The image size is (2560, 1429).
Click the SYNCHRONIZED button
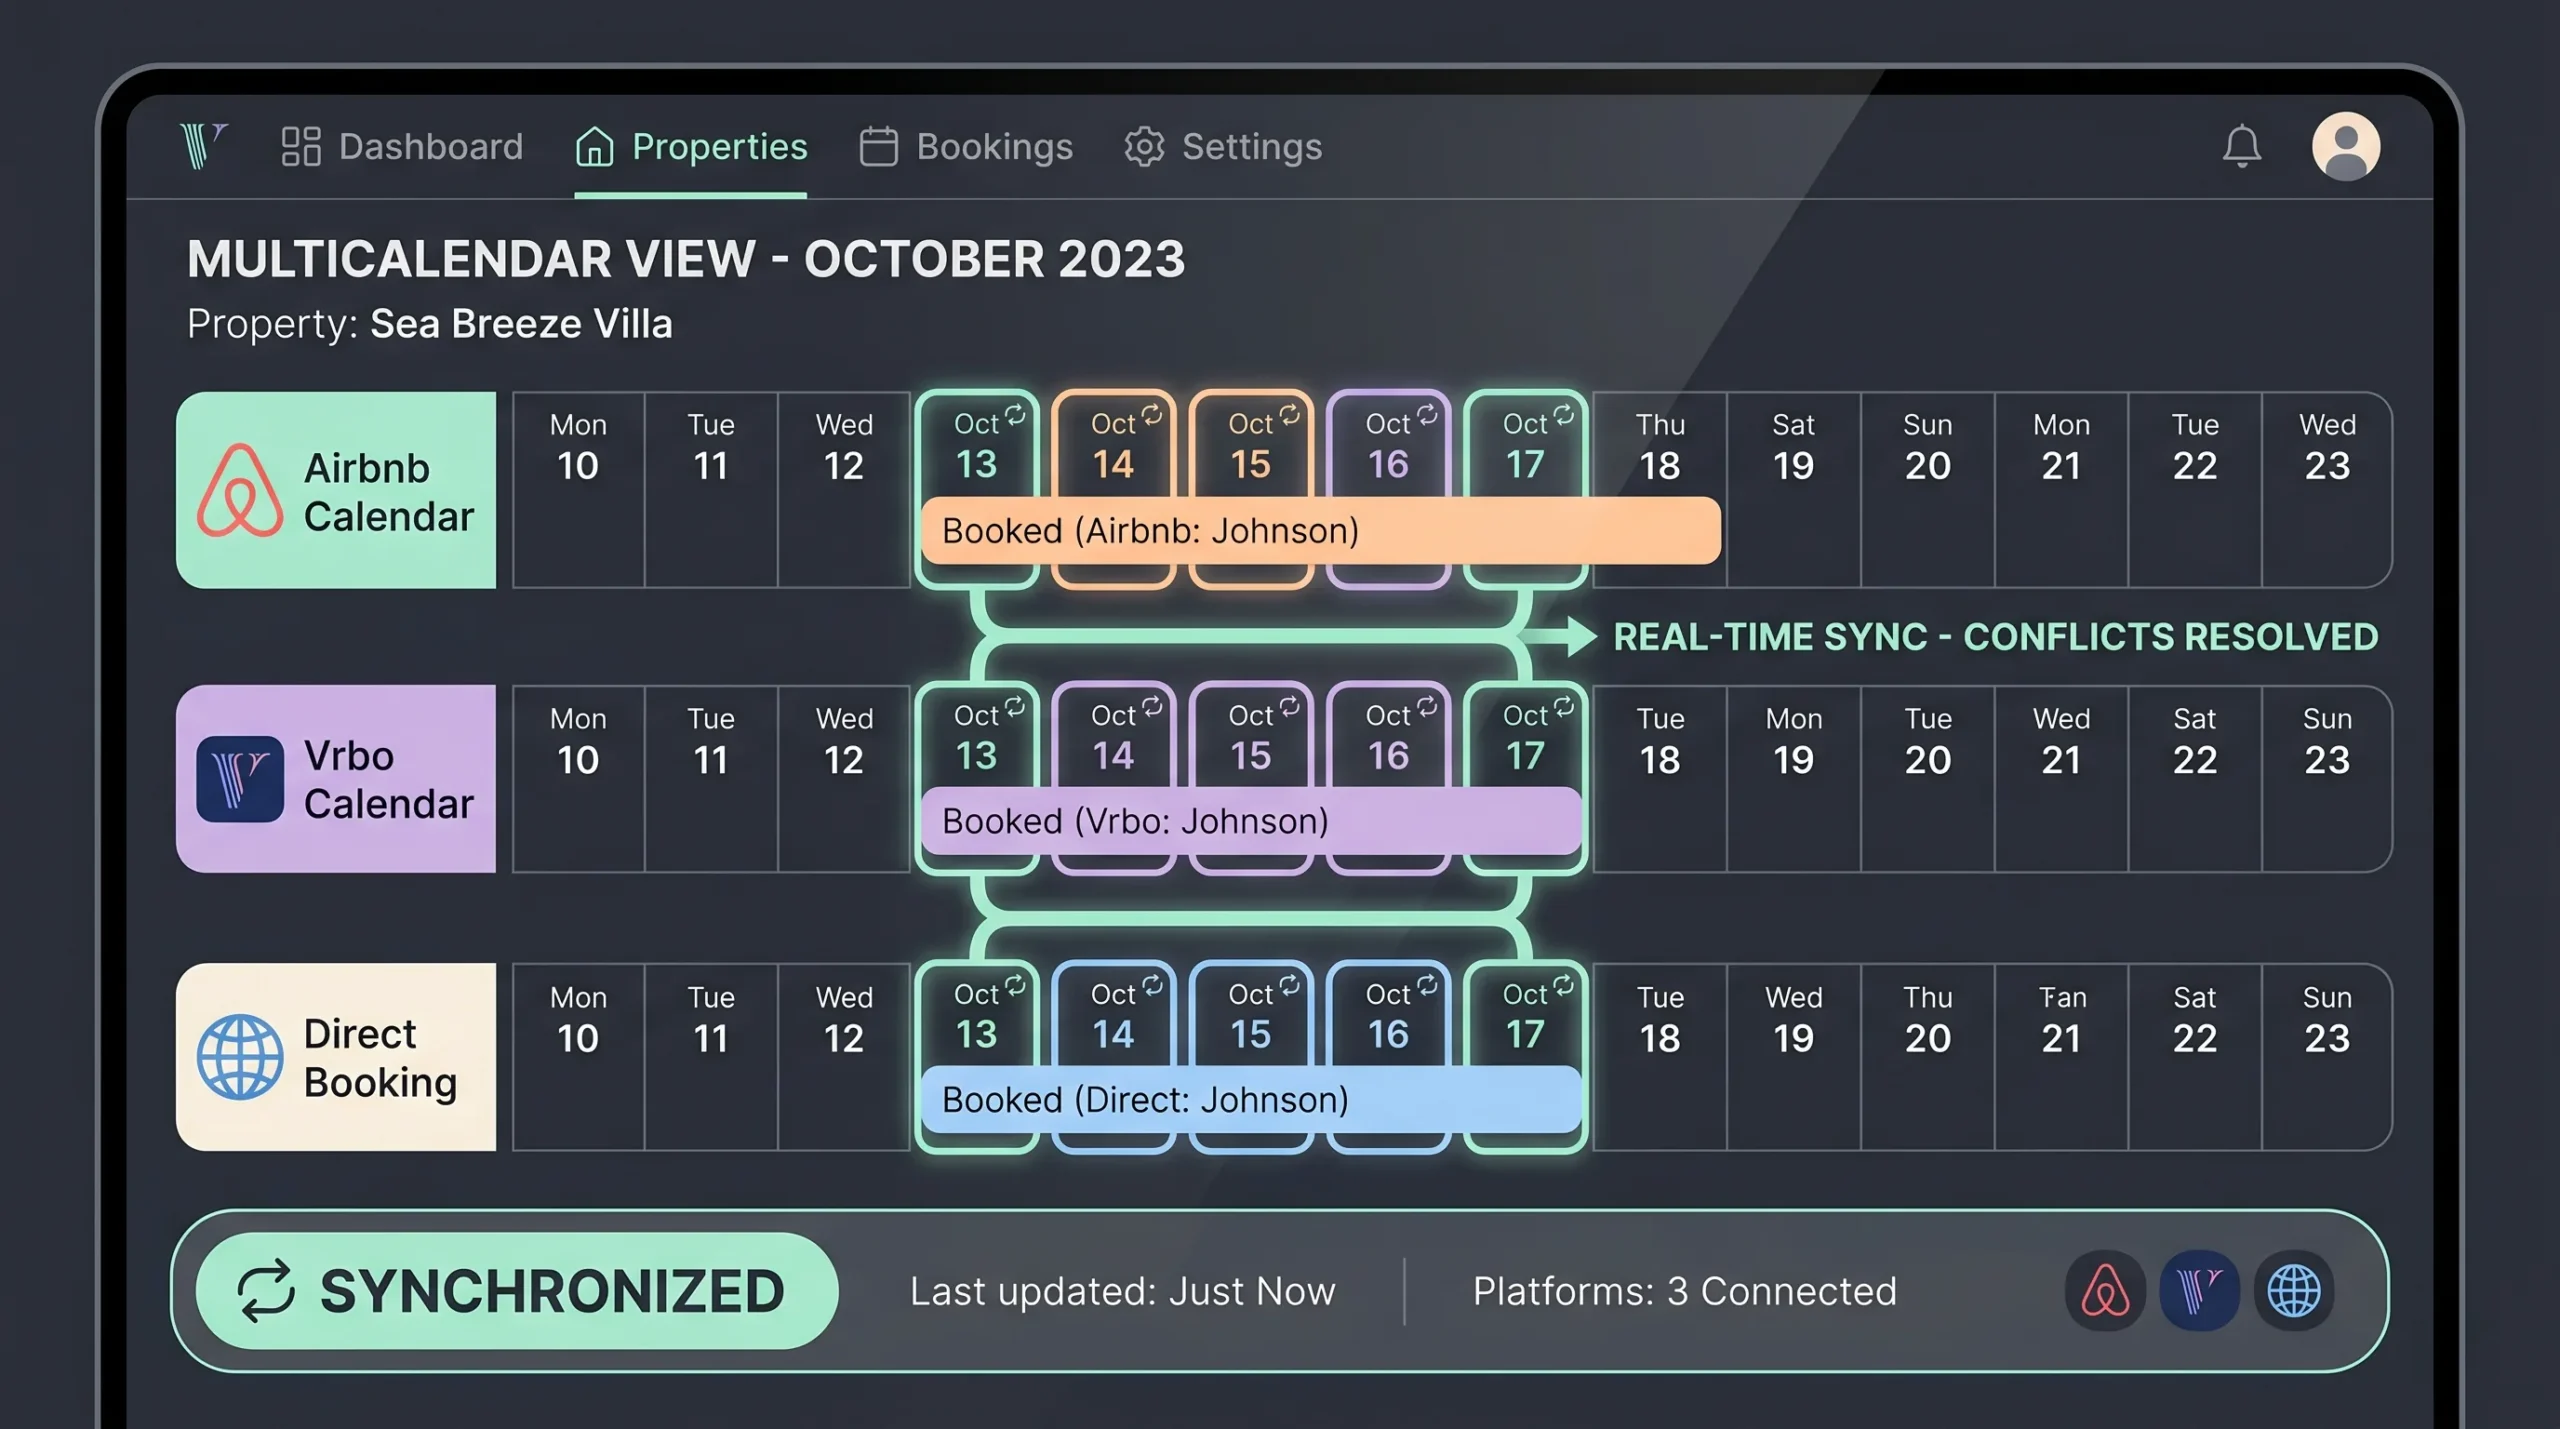click(517, 1290)
